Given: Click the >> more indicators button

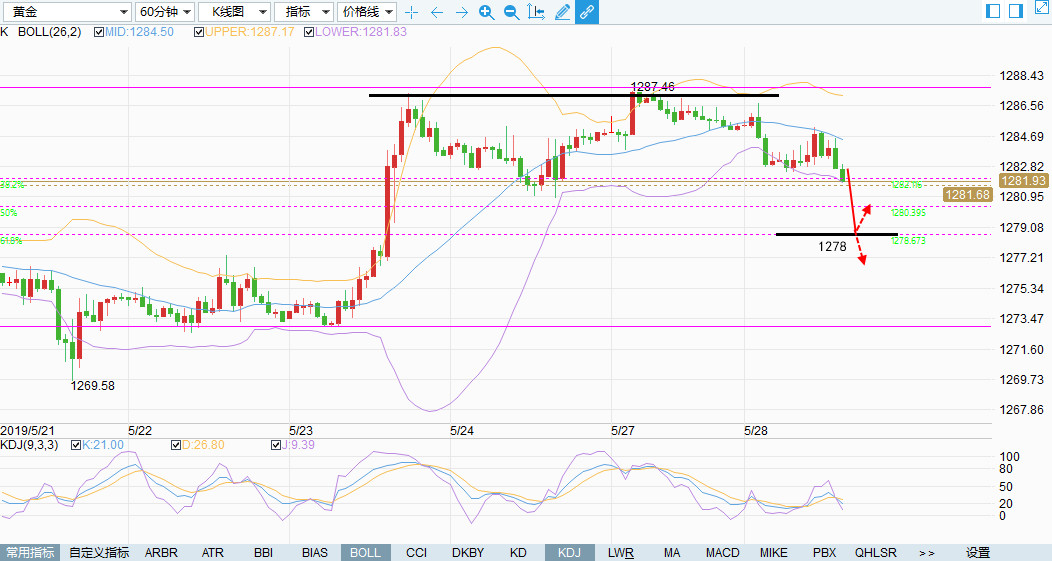Looking at the screenshot, I should click(x=927, y=553).
